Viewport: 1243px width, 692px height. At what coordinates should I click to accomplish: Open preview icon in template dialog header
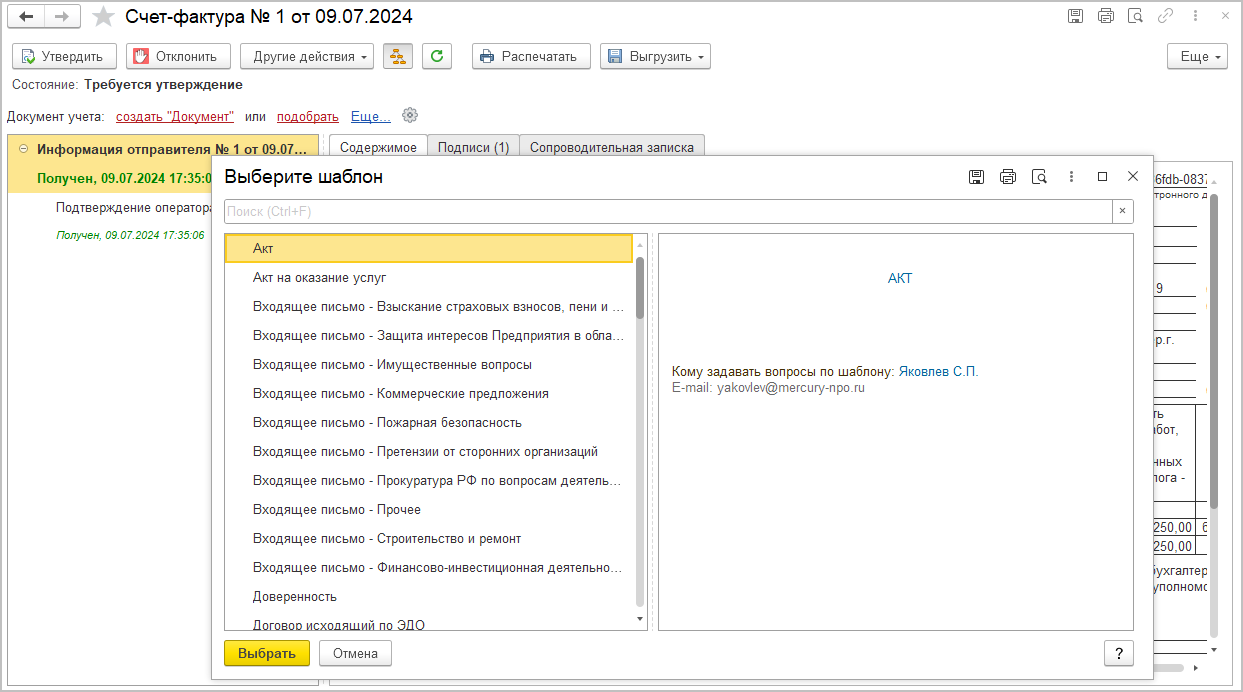point(1039,177)
